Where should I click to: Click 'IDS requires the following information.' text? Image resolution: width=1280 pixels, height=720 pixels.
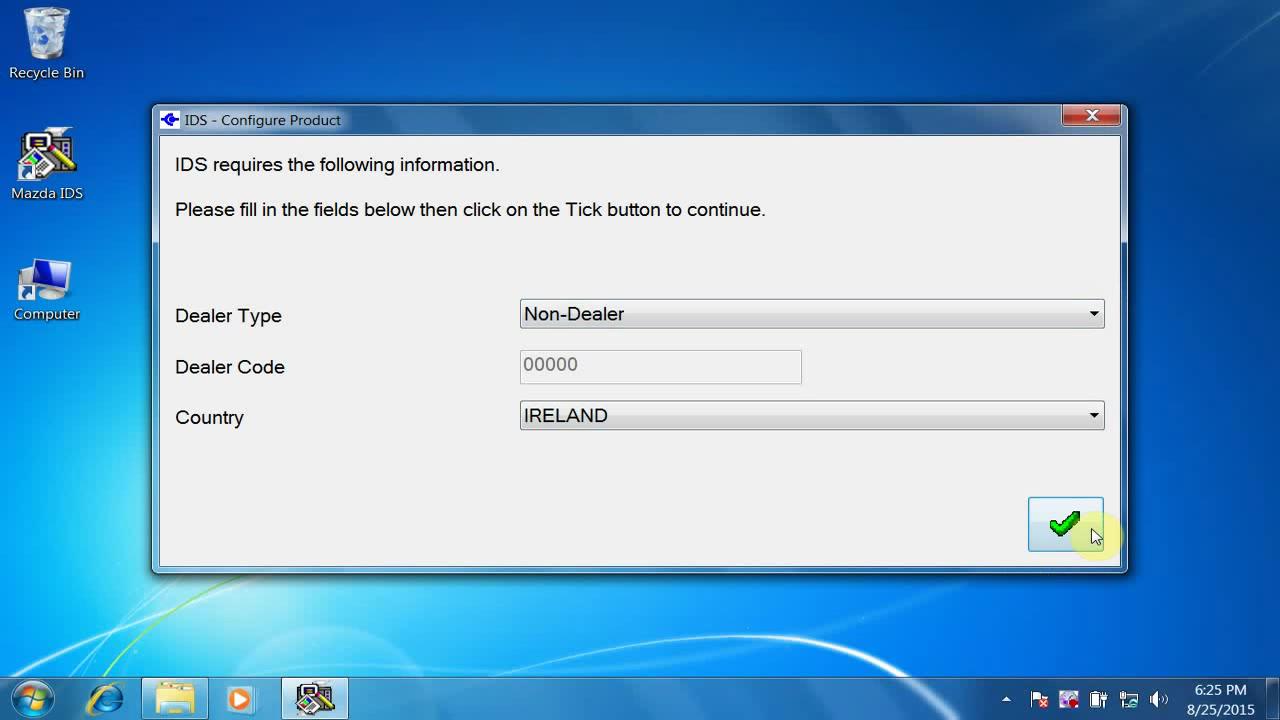tap(337, 165)
